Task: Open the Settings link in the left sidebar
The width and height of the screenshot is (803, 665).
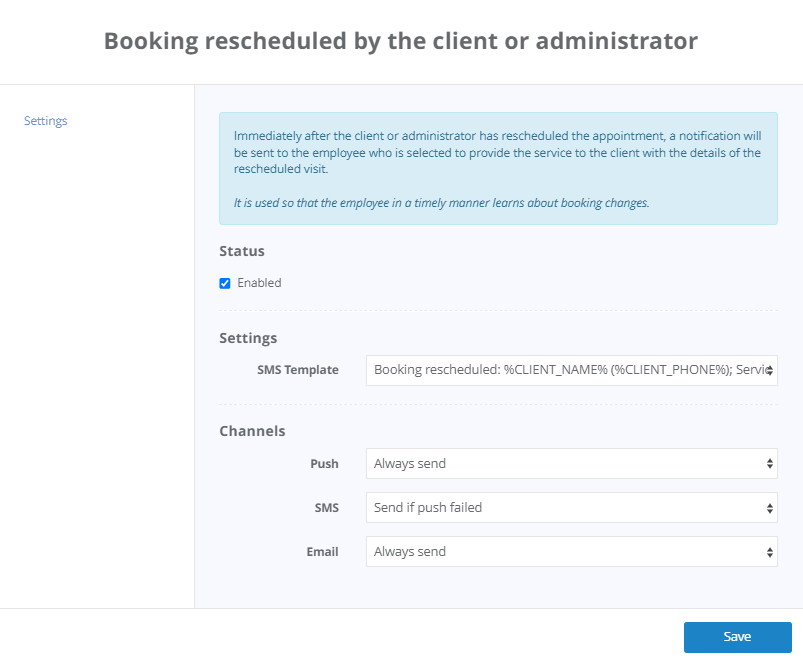Action: (x=46, y=121)
